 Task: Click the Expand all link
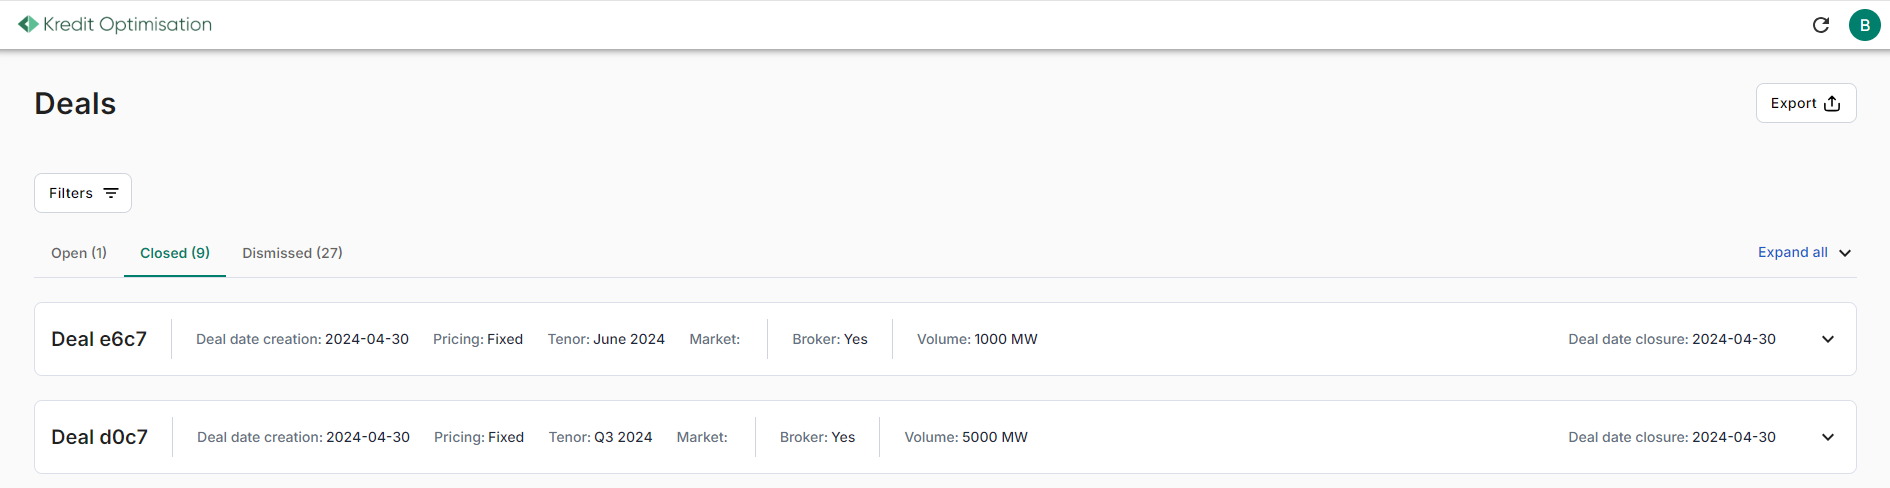point(1793,253)
